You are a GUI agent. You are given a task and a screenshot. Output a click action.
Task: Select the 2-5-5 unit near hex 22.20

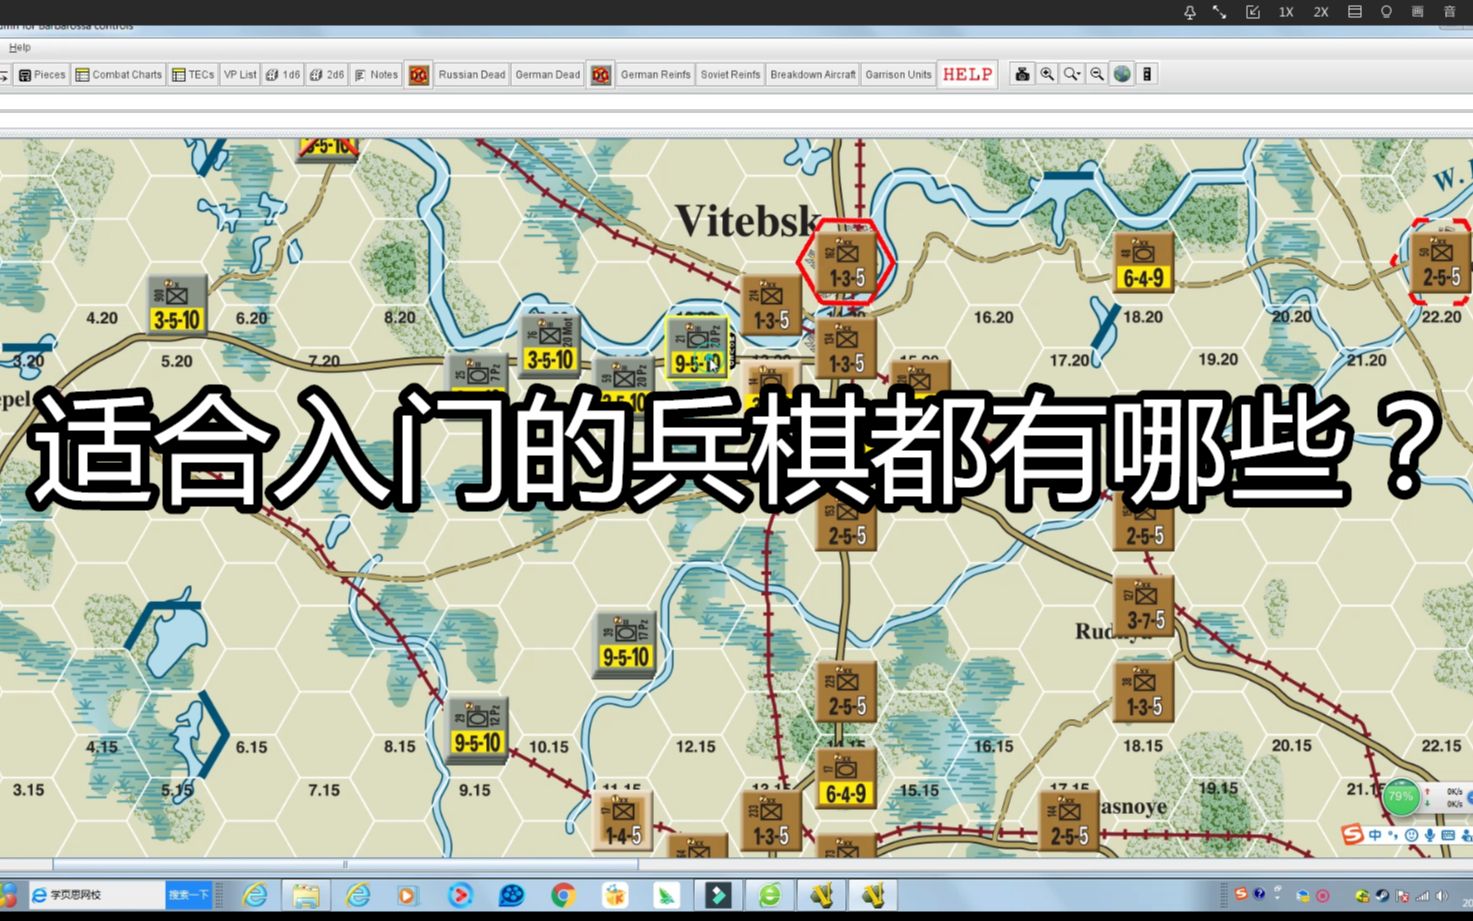tap(1441, 262)
